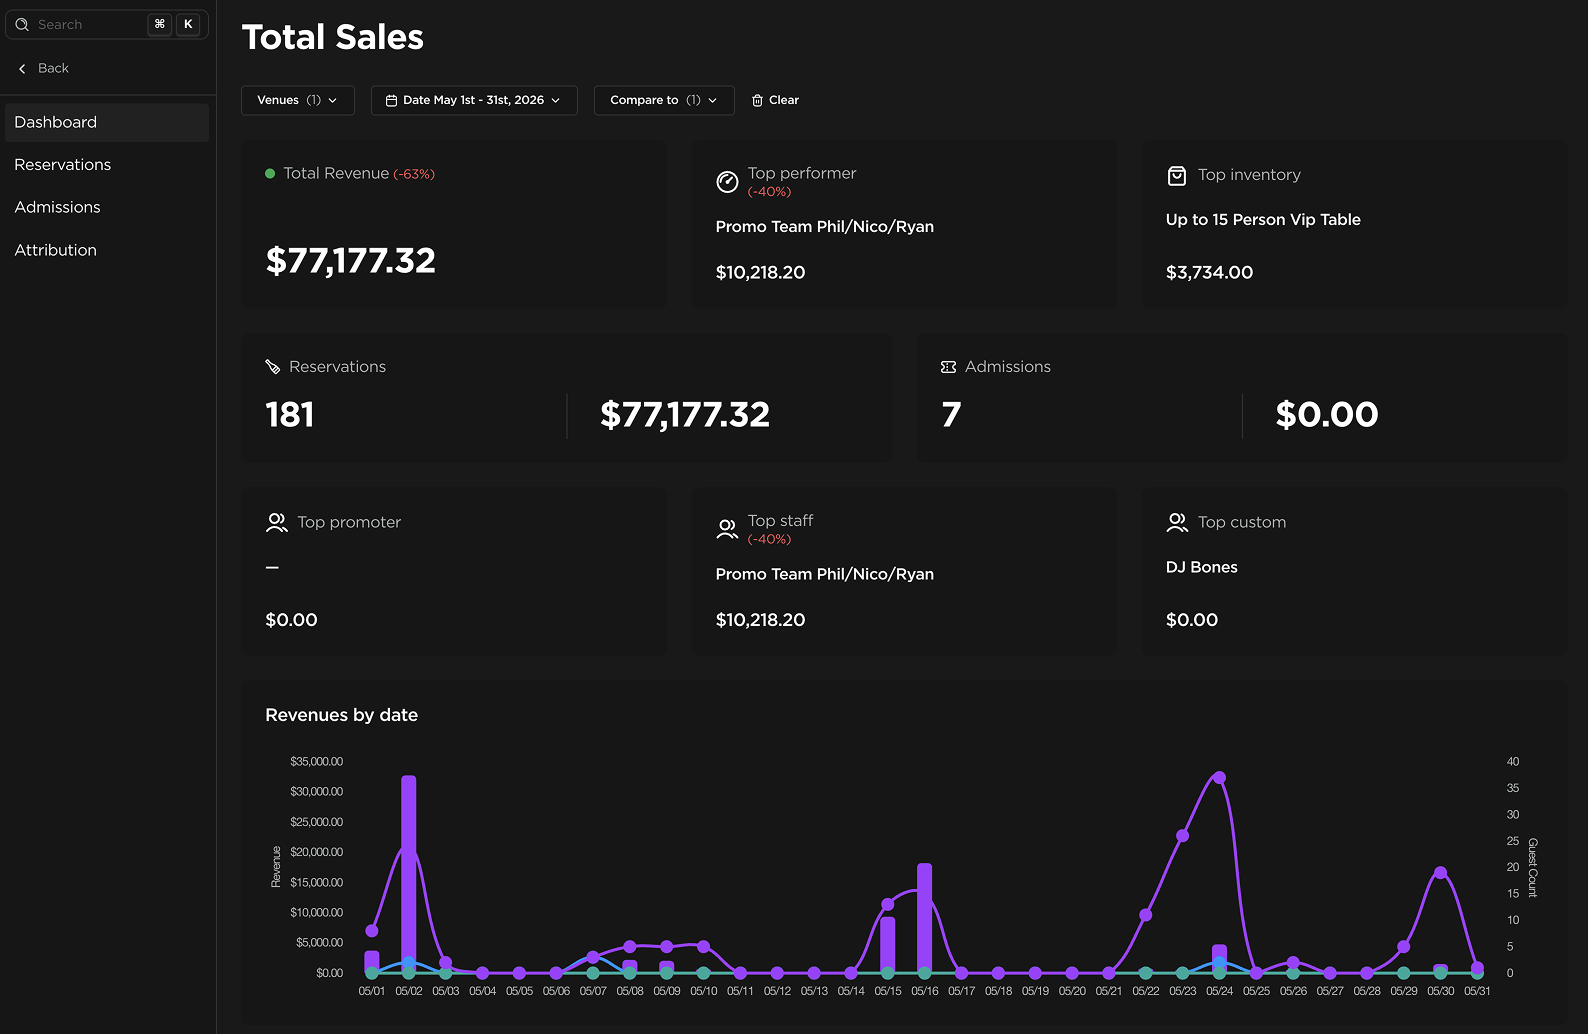Click the Revenues by date heading
The image size is (1588, 1034).
point(342,715)
